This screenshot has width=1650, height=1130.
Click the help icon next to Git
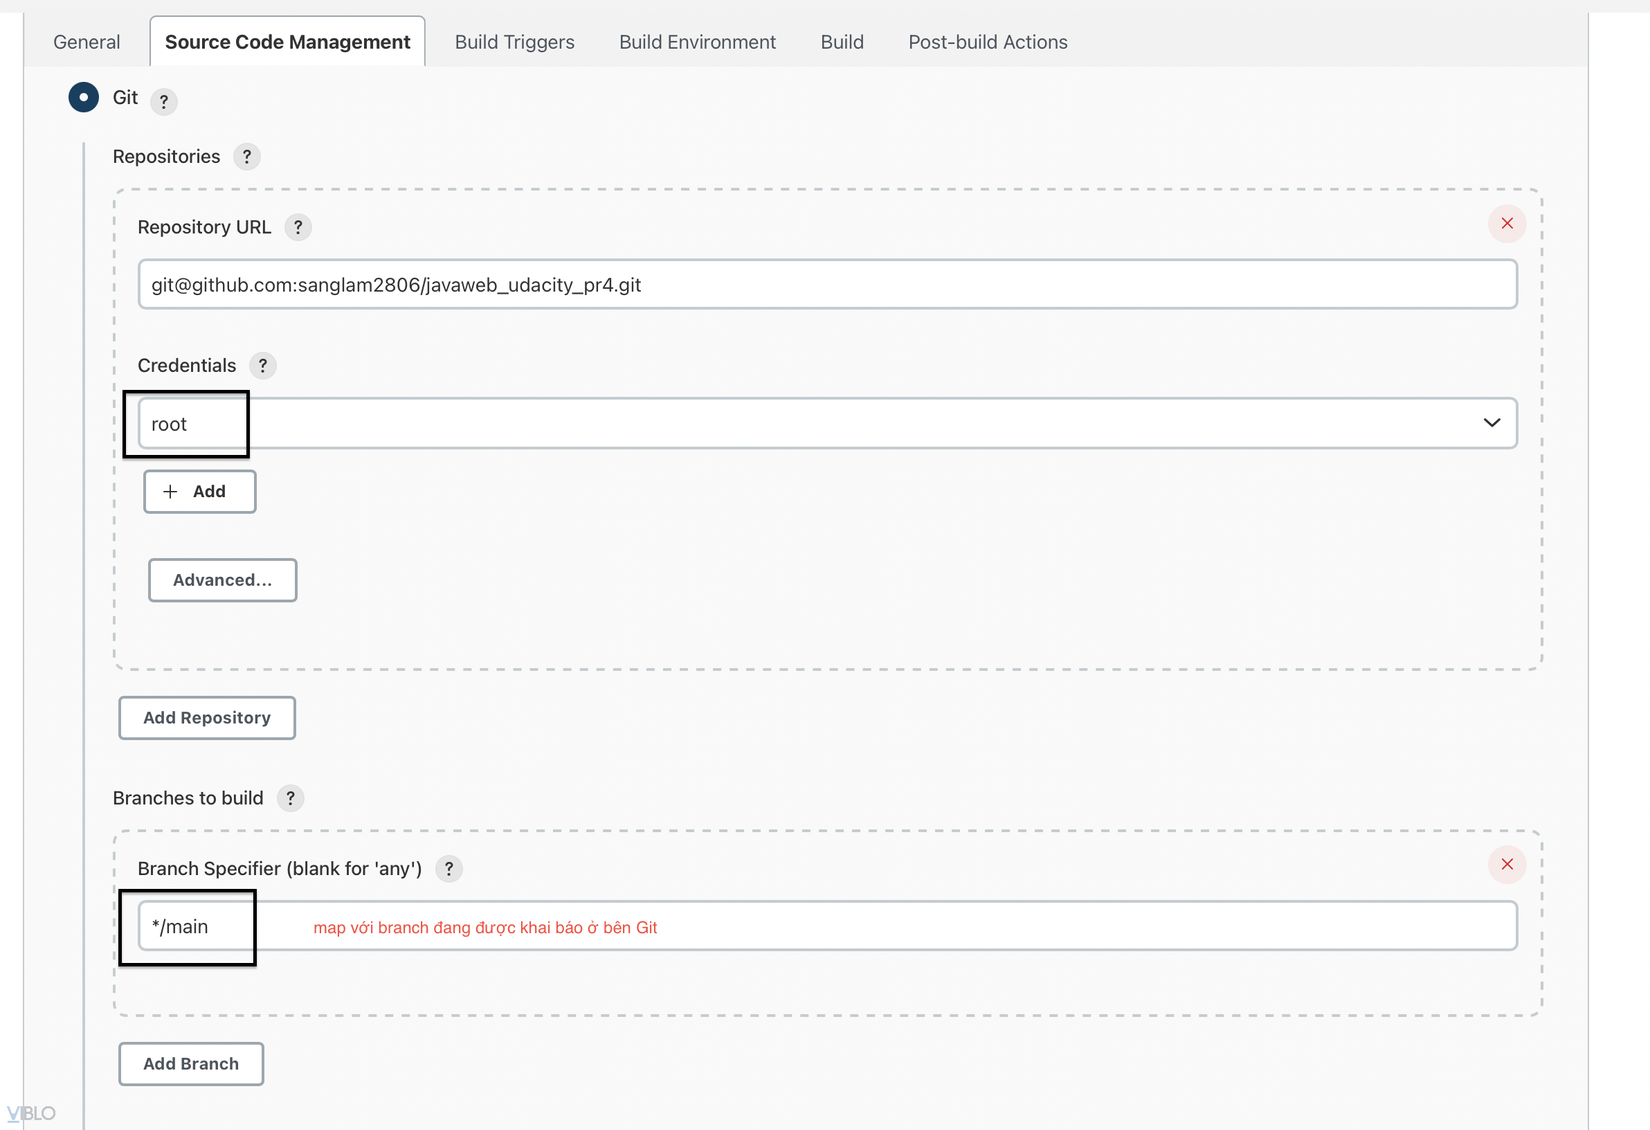(164, 101)
